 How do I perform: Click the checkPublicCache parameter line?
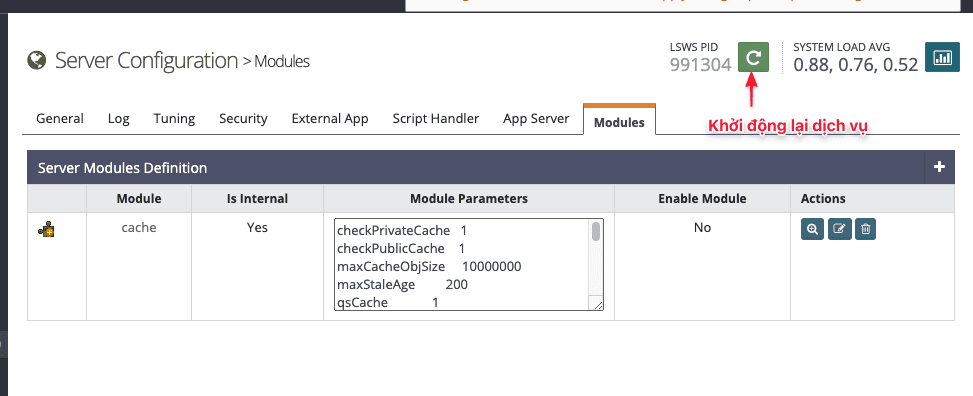(x=401, y=249)
